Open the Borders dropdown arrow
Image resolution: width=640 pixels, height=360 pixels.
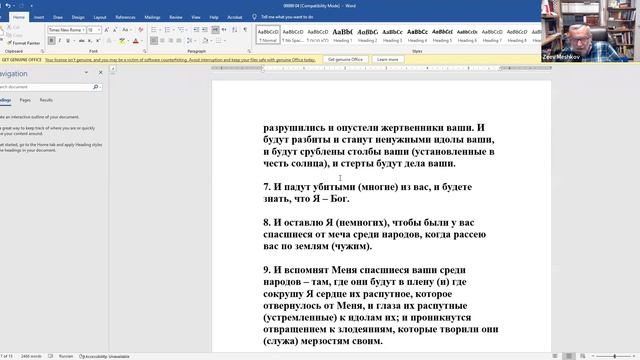225,41
